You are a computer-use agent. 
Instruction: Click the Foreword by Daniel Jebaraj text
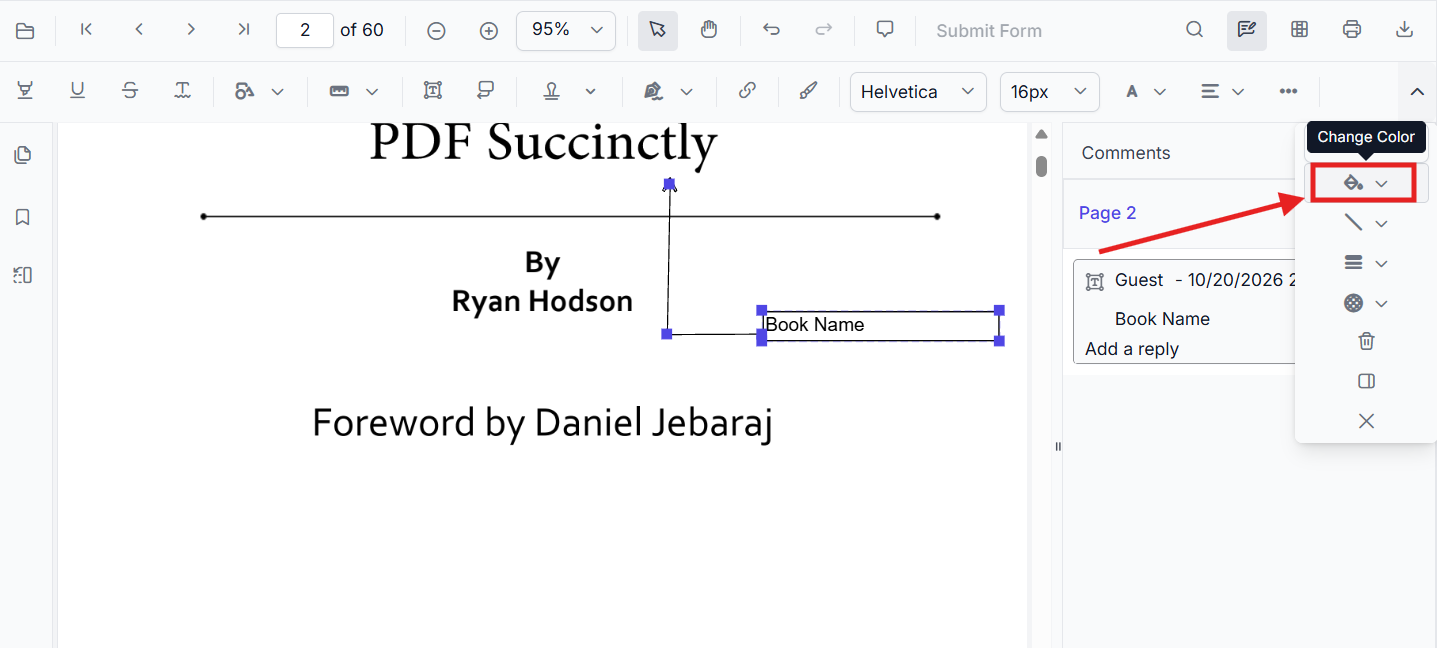pos(542,423)
